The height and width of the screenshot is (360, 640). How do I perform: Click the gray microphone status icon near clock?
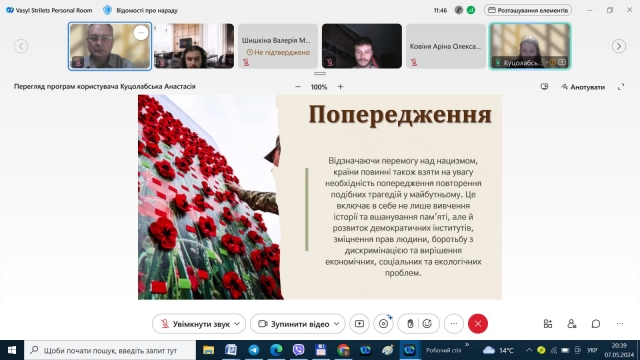coord(459,10)
